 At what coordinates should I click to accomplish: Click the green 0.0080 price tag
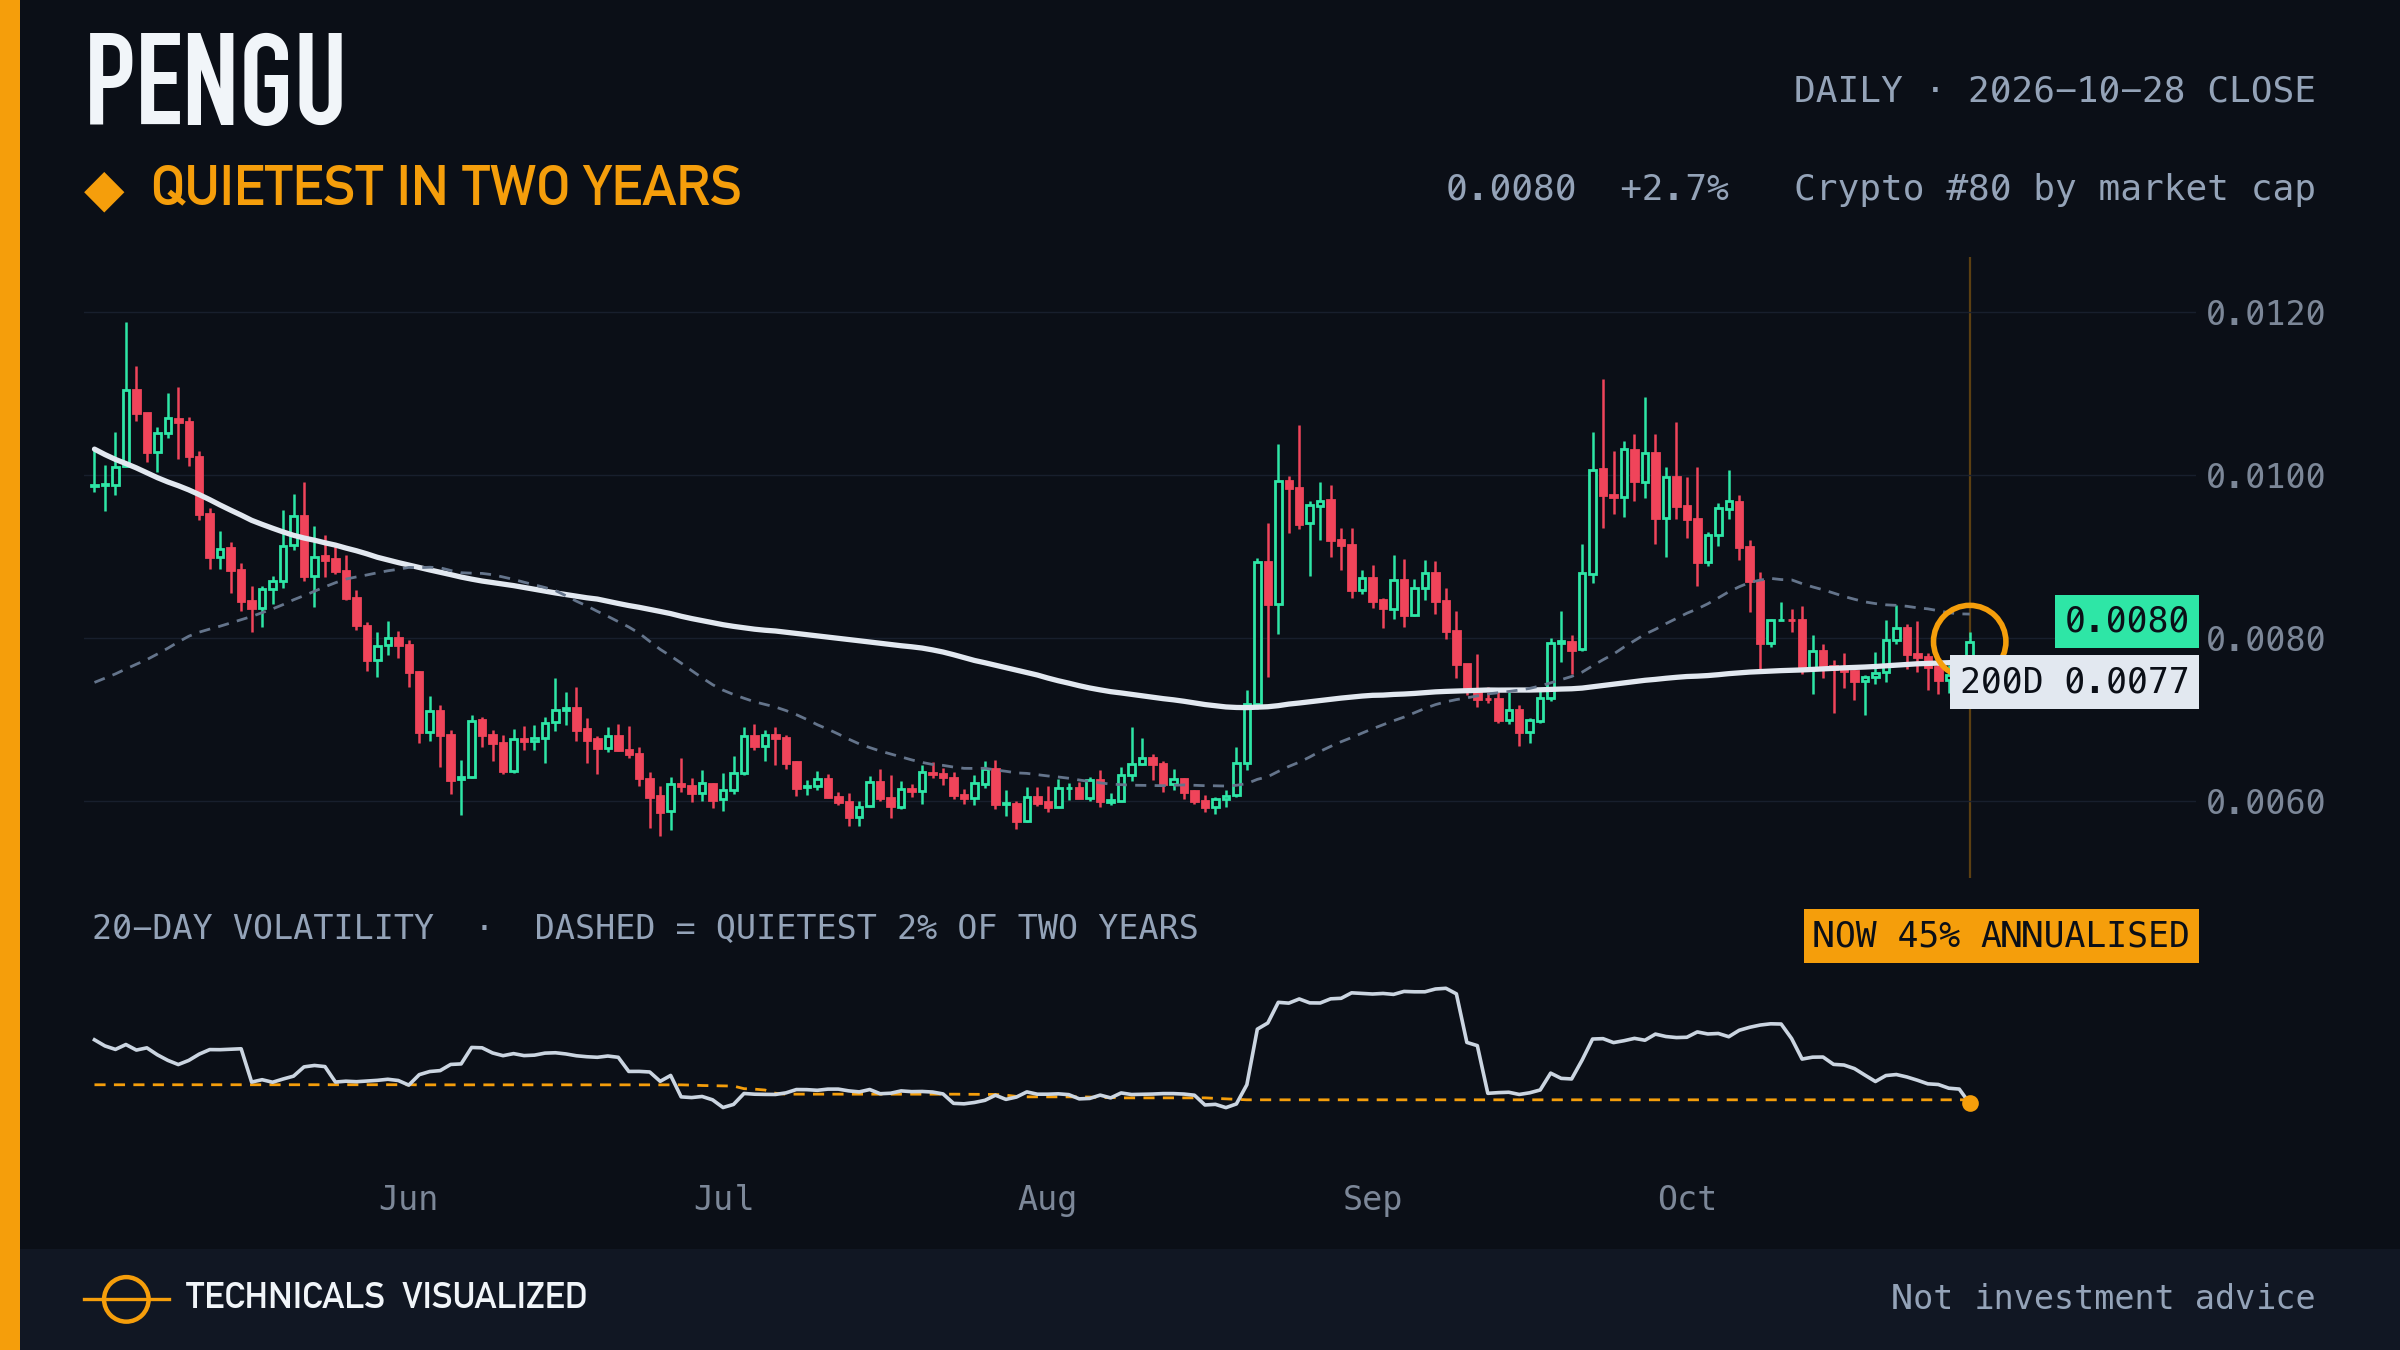coord(2126,621)
